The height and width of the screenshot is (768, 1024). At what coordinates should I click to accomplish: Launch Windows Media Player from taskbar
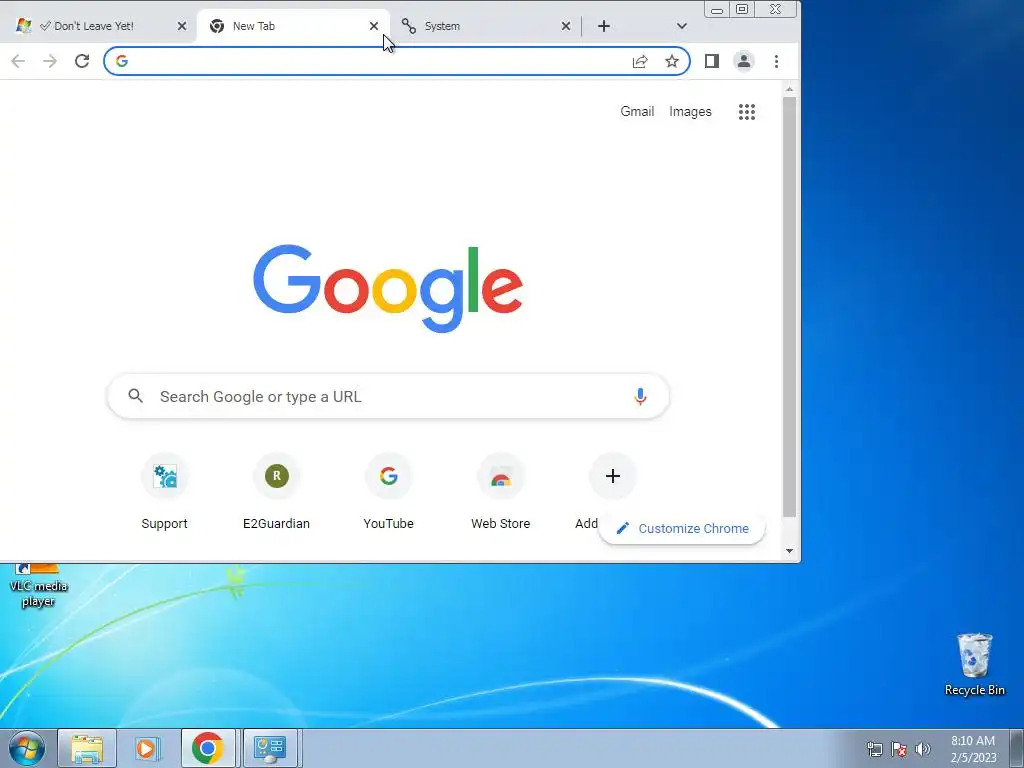pos(148,748)
